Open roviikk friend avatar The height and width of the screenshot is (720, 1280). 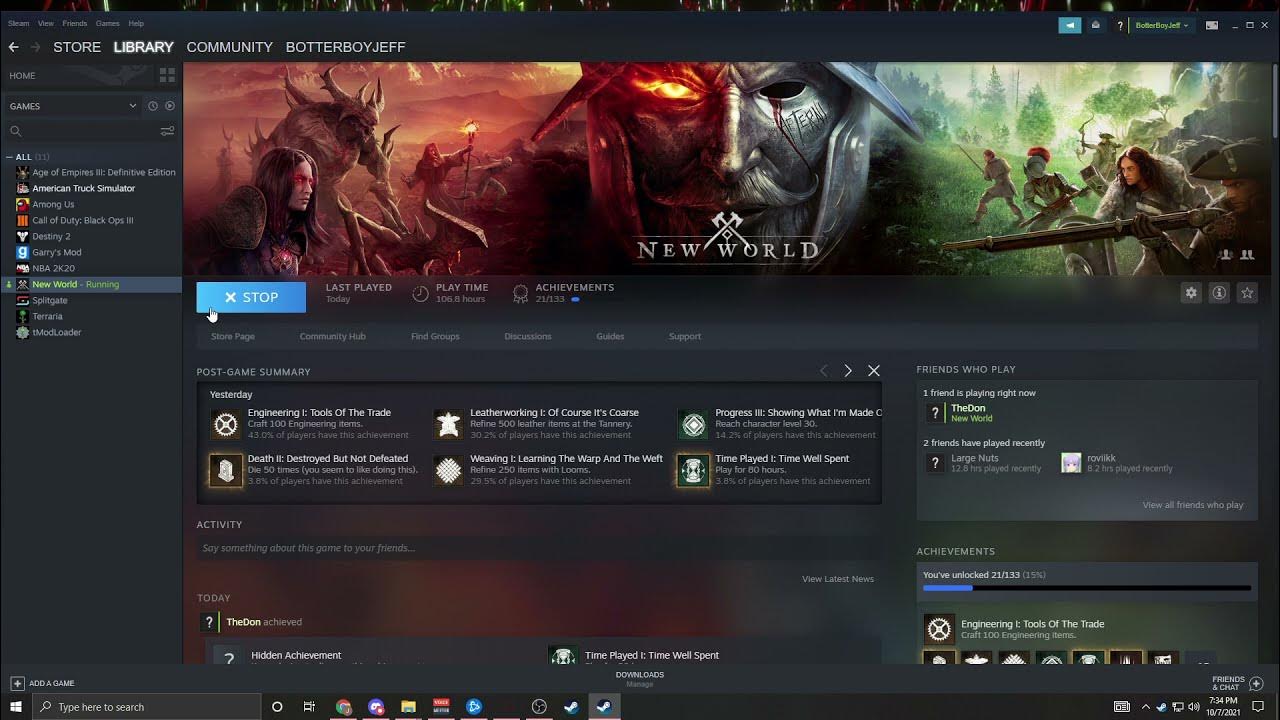click(x=1071, y=463)
